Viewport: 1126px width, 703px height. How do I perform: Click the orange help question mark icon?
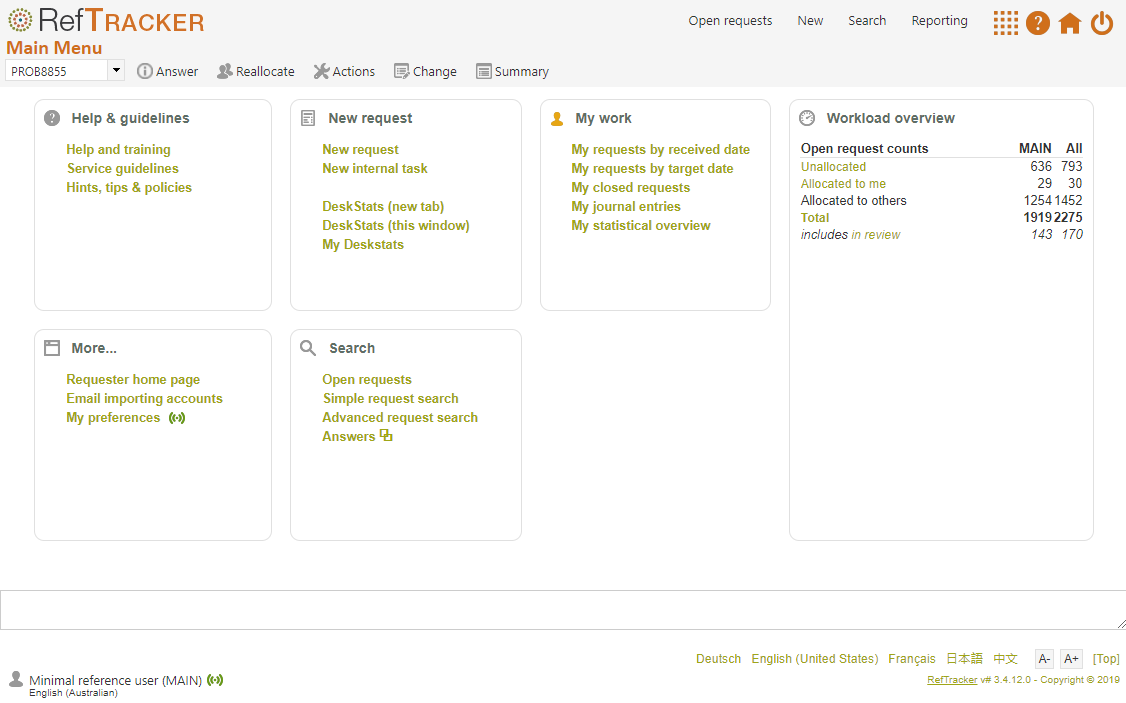(1038, 23)
